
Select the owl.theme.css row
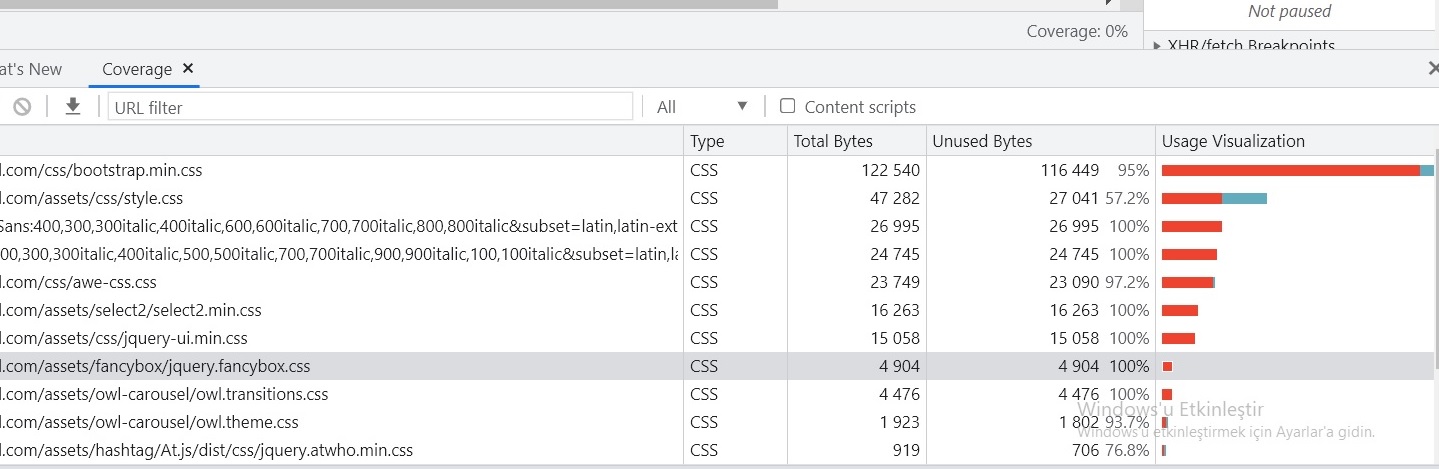pos(719,422)
